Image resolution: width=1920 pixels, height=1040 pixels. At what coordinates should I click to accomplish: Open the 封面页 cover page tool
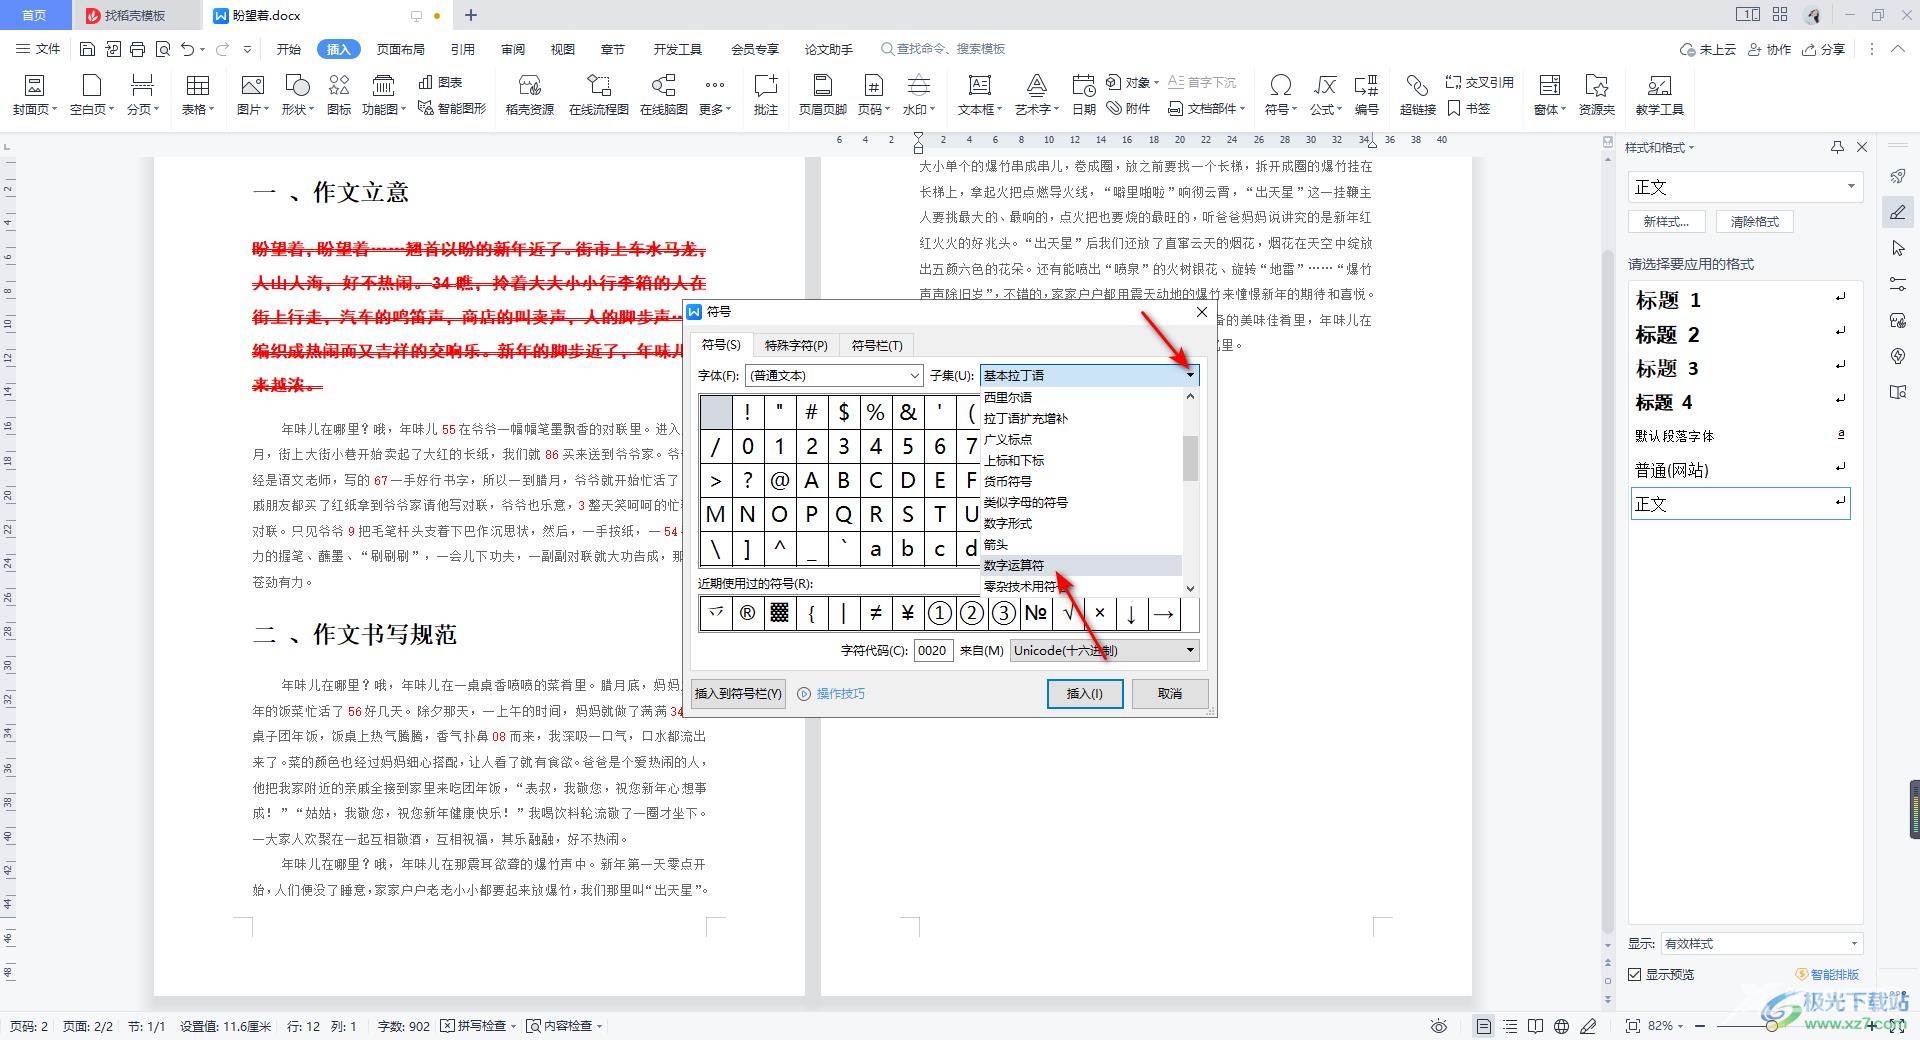(35, 95)
